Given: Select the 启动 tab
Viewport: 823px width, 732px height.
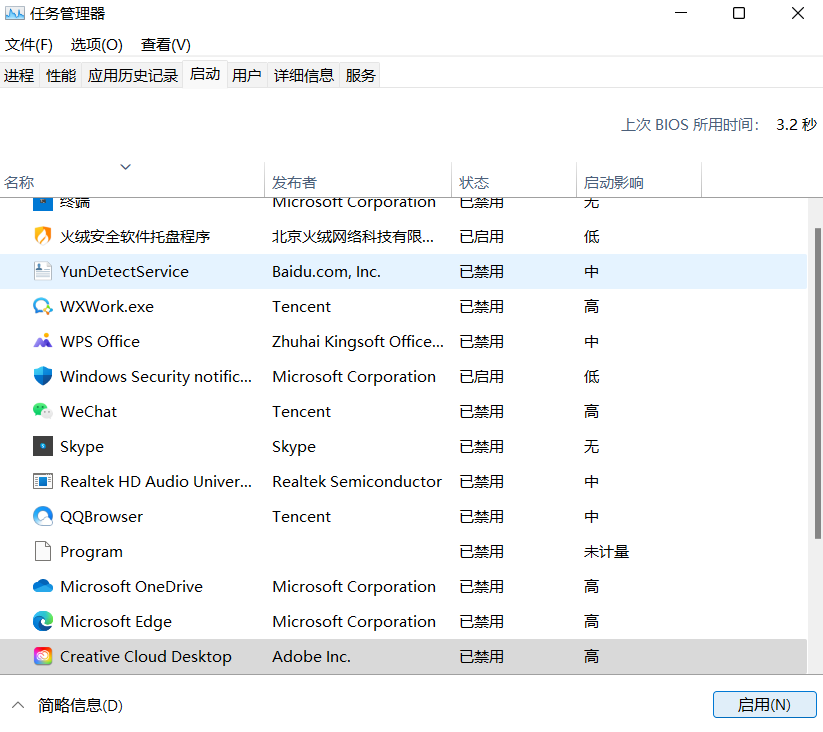Looking at the screenshot, I should point(205,74).
